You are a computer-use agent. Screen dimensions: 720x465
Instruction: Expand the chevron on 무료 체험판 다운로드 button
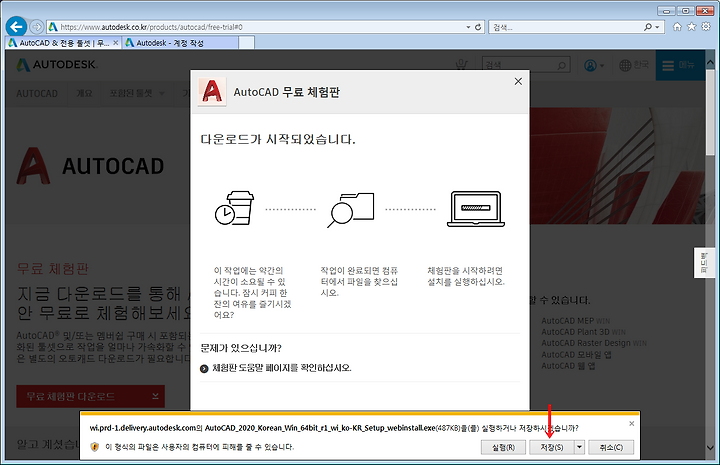(155, 396)
